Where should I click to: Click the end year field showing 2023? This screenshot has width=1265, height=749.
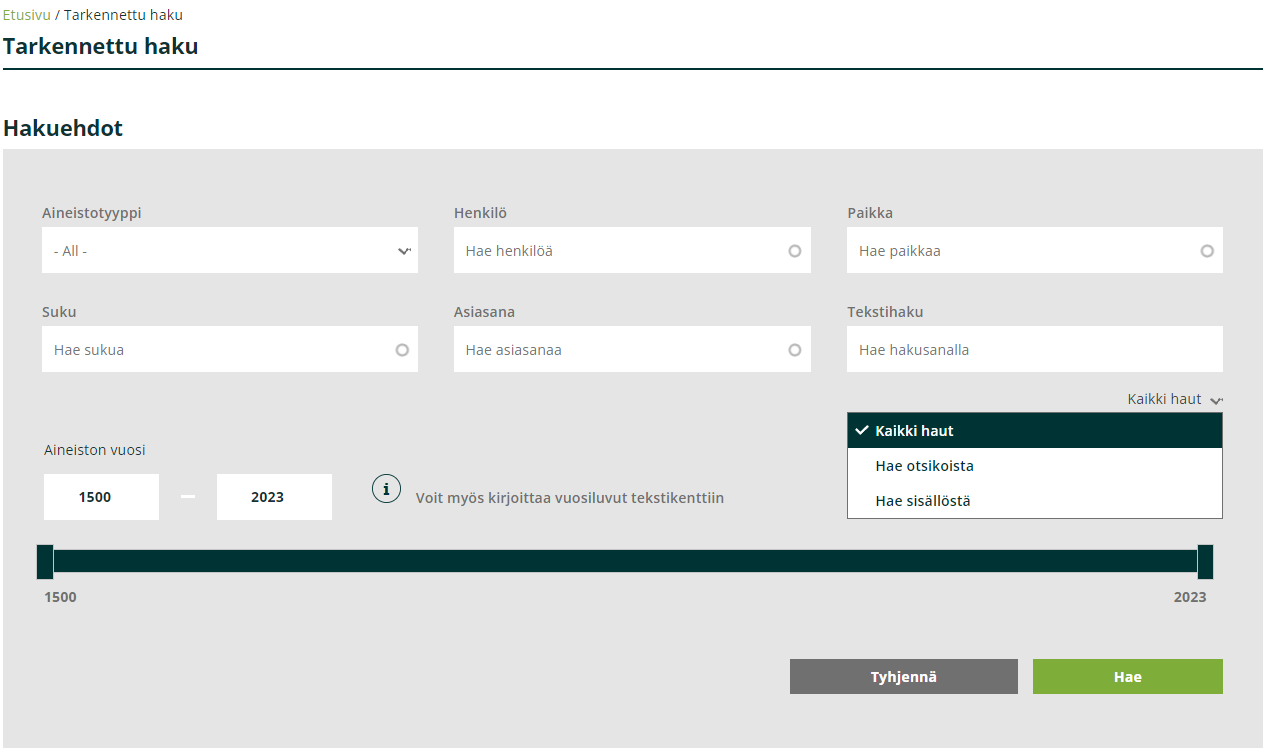click(x=274, y=497)
